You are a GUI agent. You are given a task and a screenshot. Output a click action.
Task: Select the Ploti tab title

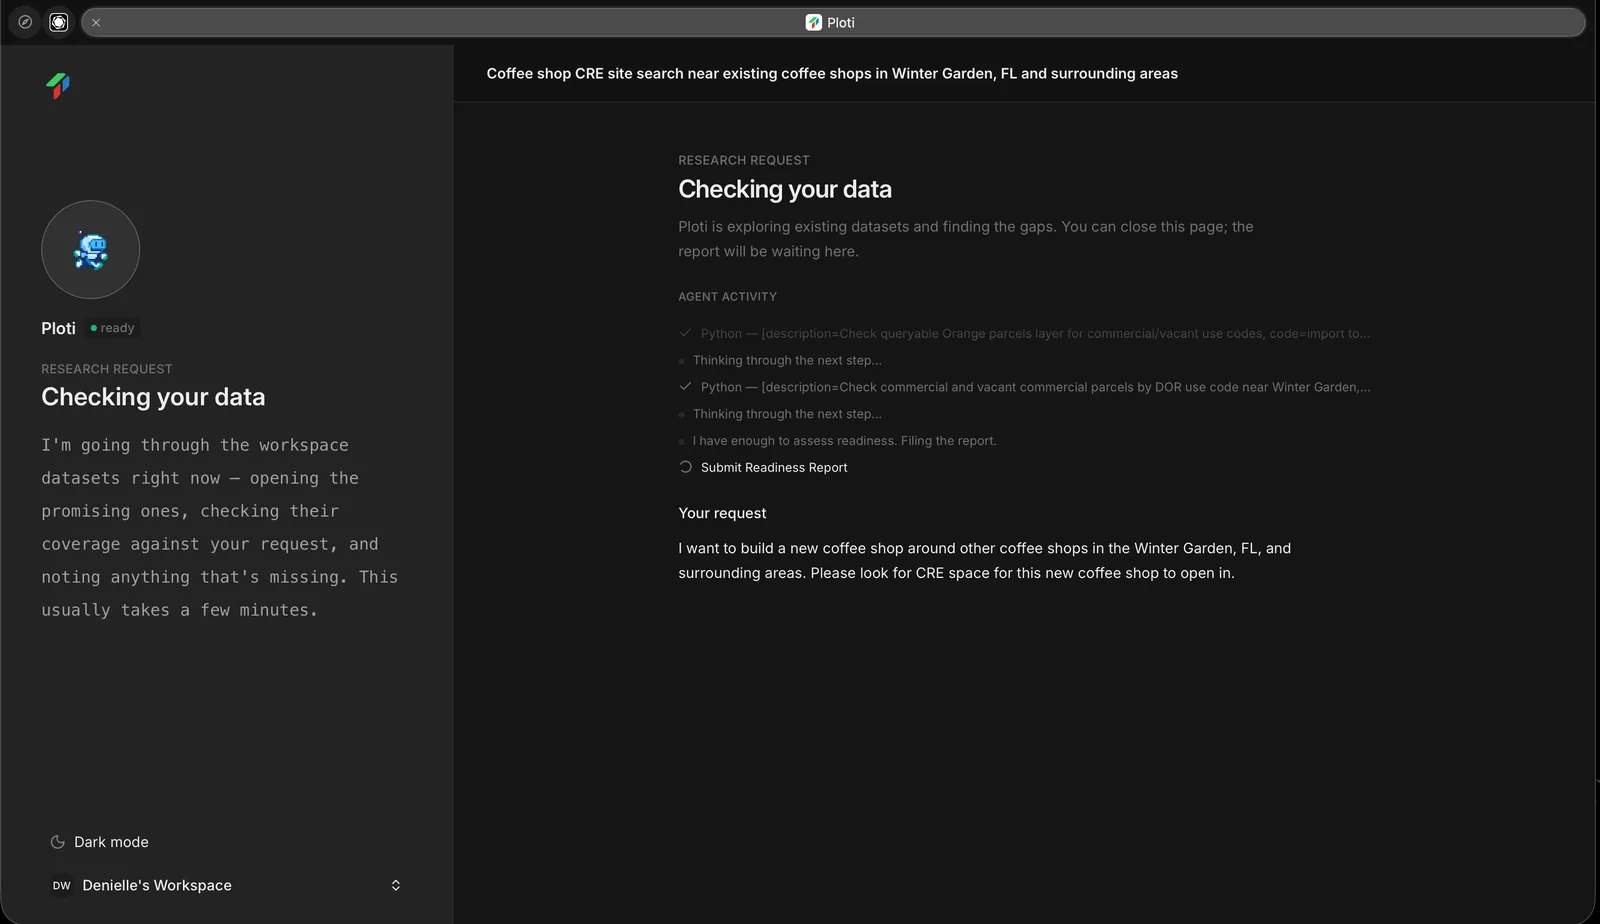point(840,22)
